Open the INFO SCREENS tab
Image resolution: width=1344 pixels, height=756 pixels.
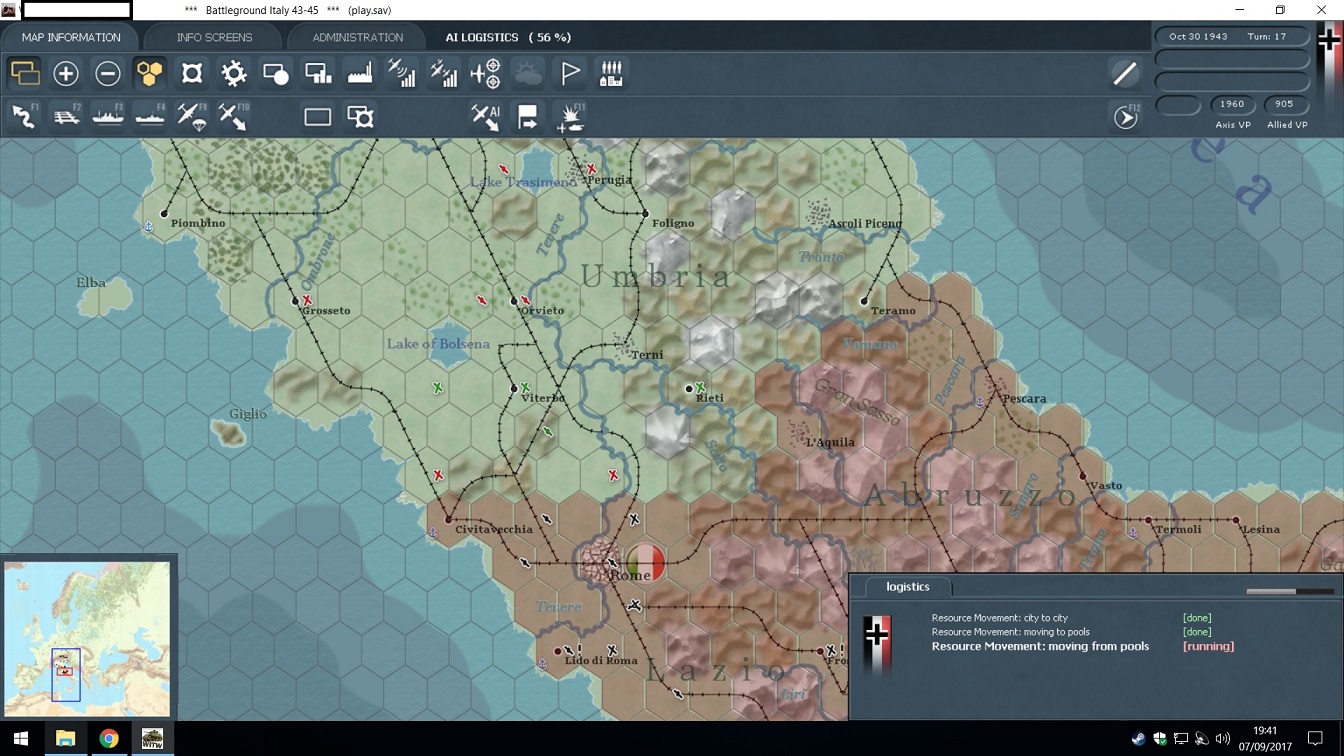(x=214, y=37)
